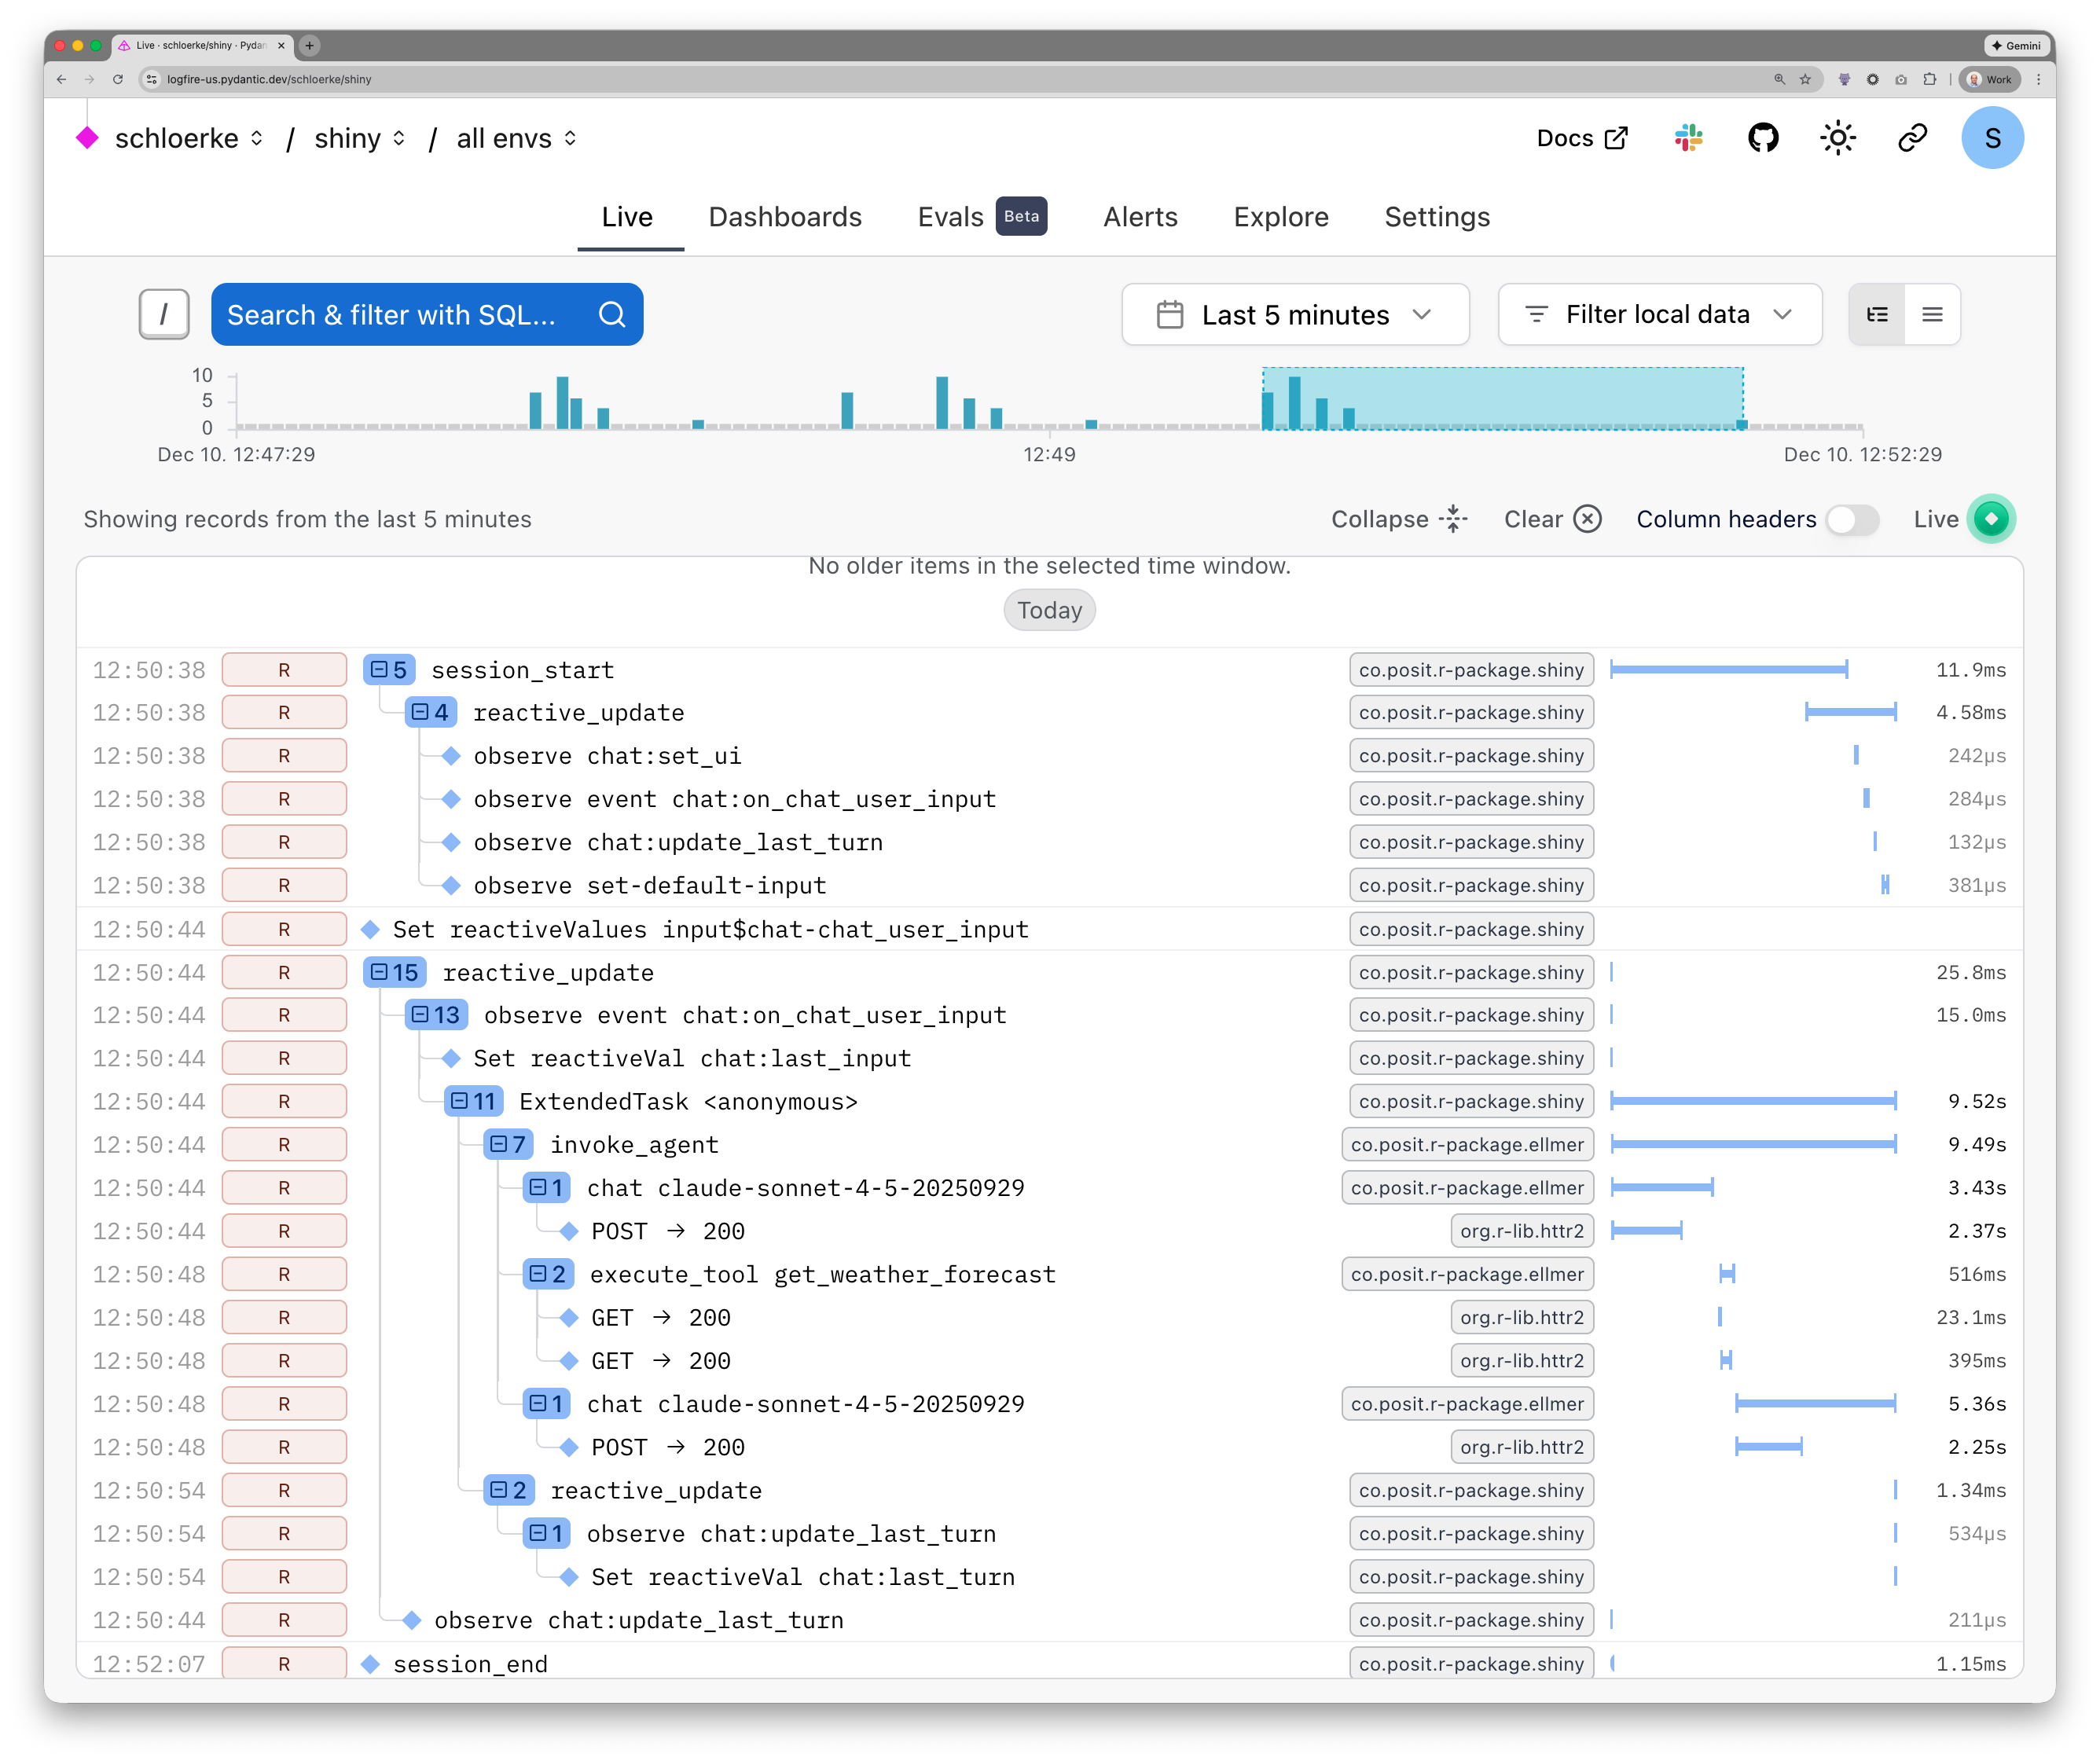2100x1761 pixels.
Task: Open the GitHub repository icon
Action: 1763,138
